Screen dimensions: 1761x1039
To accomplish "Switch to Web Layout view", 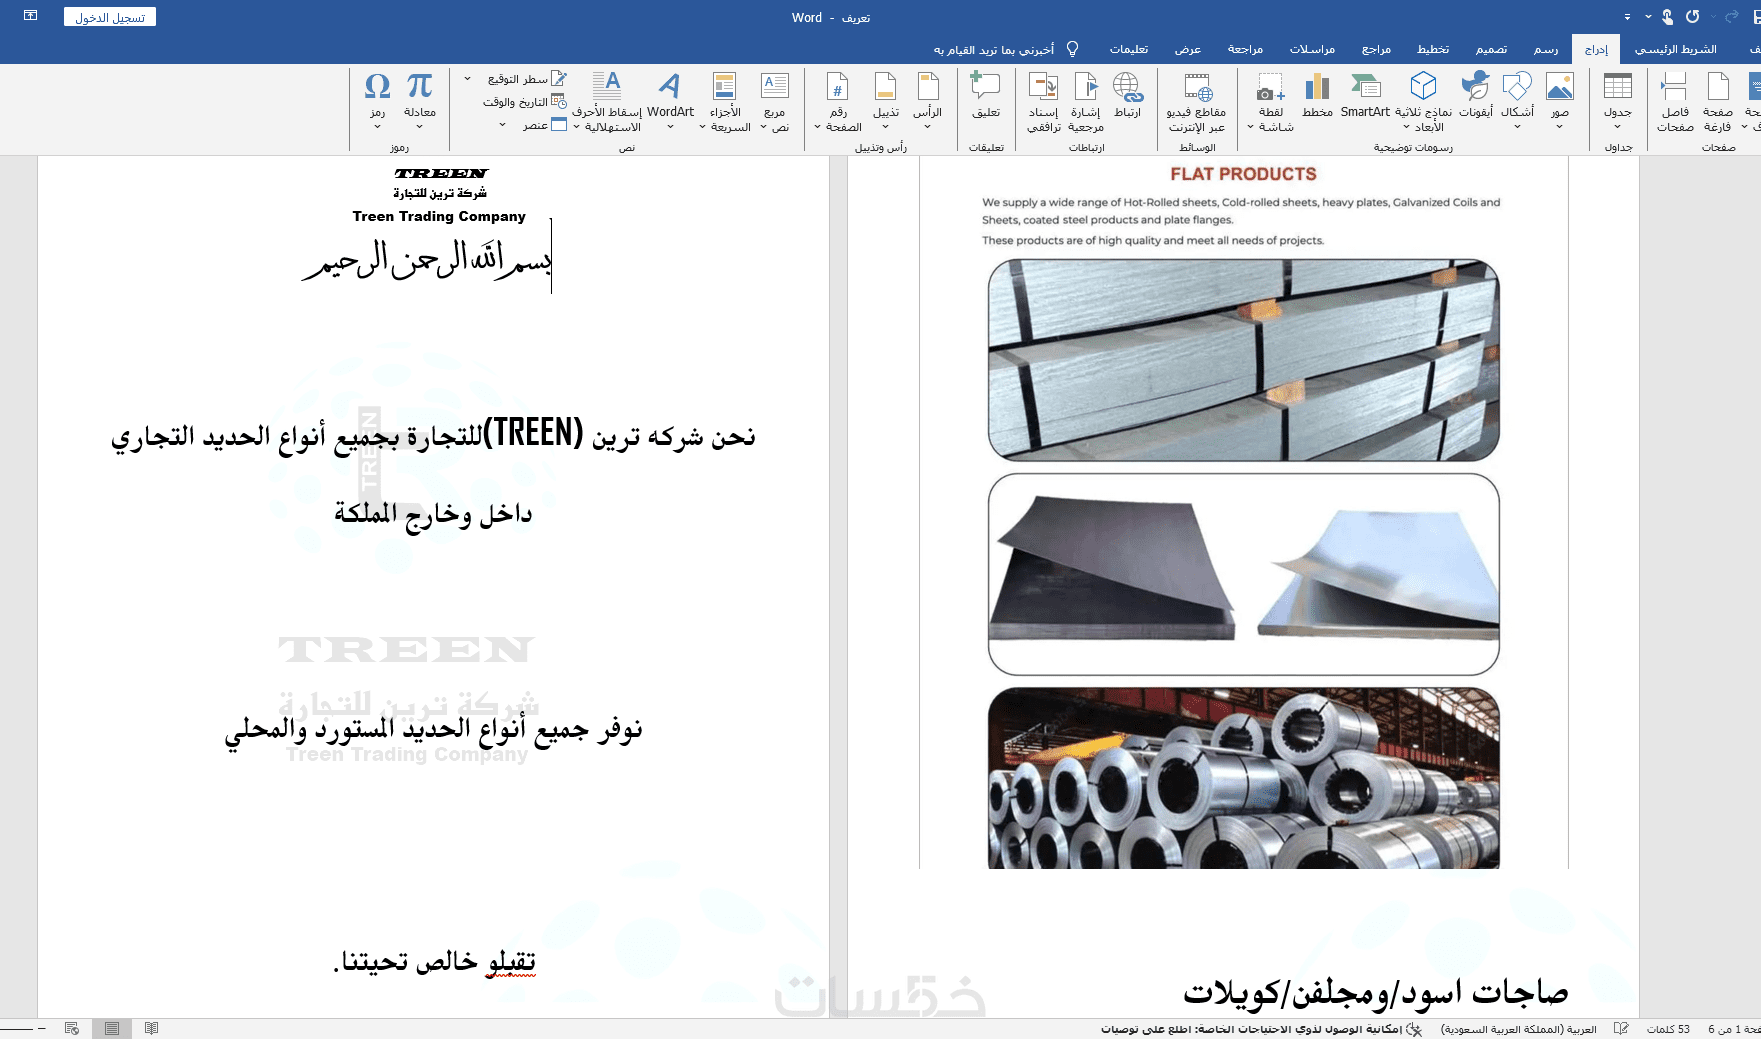I will [x=72, y=1029].
